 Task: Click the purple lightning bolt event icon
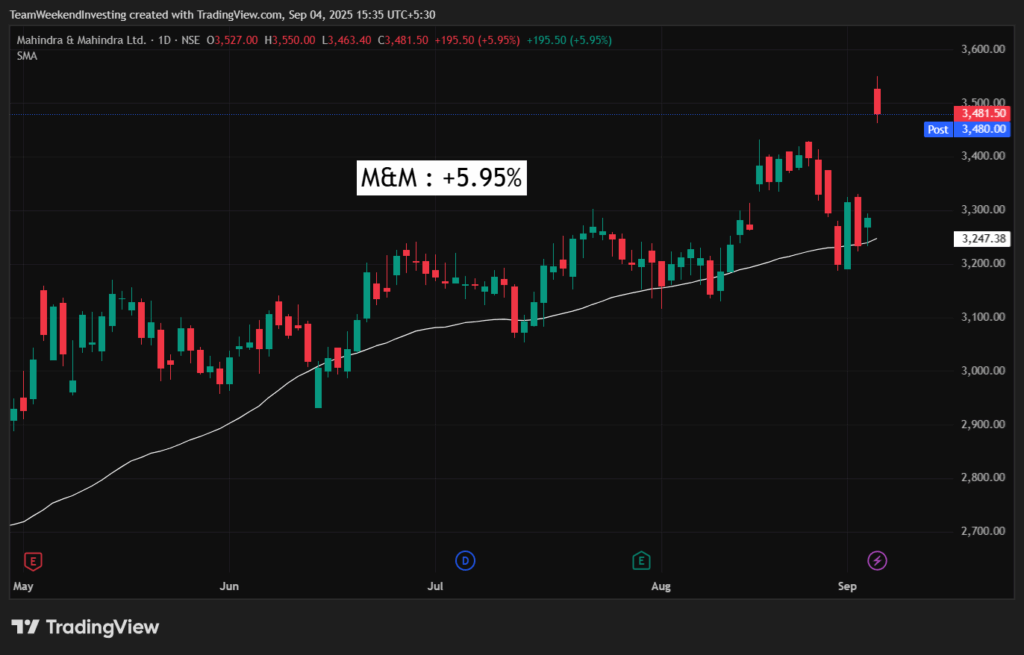tap(877, 560)
